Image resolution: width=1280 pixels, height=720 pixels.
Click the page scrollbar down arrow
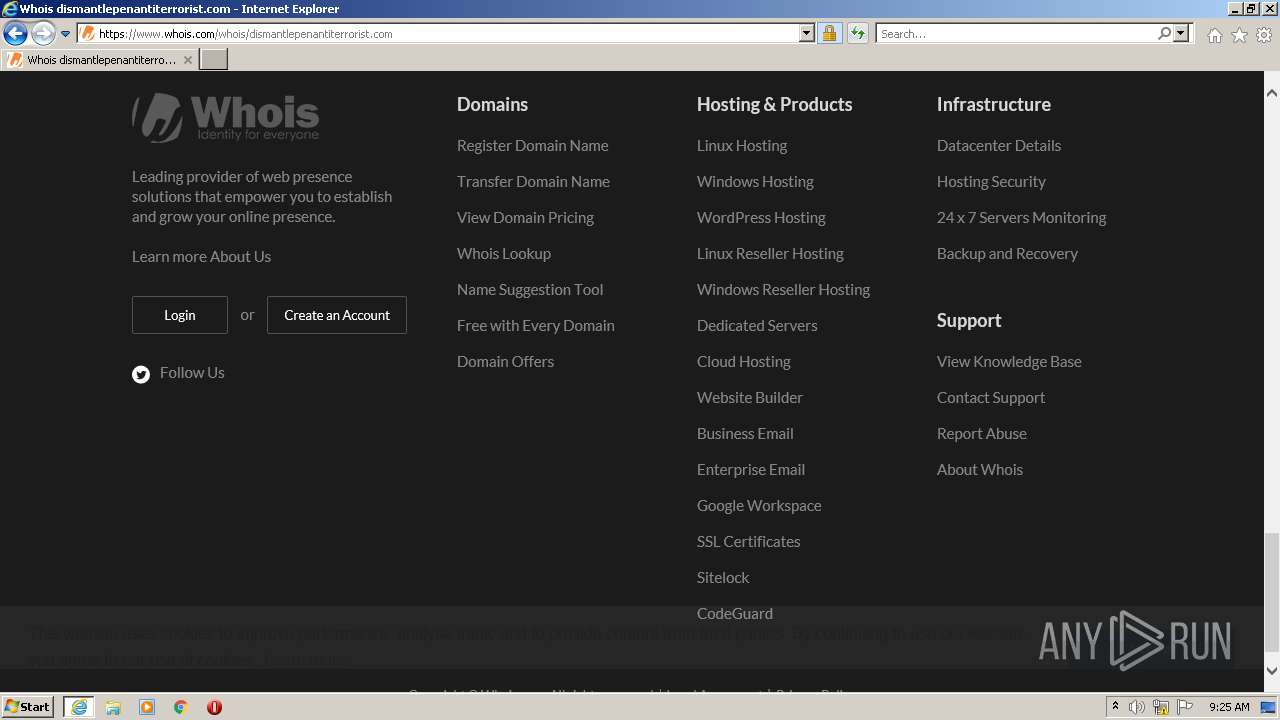[x=1272, y=671]
